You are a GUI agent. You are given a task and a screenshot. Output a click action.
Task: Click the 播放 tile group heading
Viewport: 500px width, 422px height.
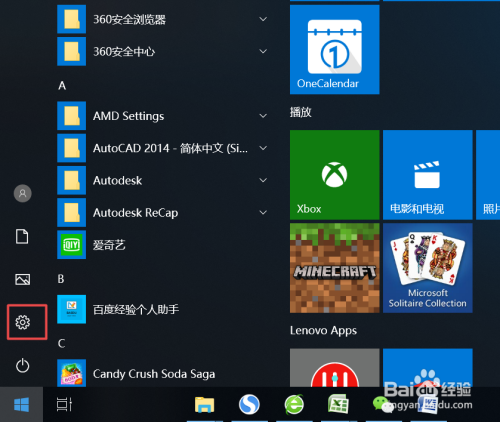[300, 112]
